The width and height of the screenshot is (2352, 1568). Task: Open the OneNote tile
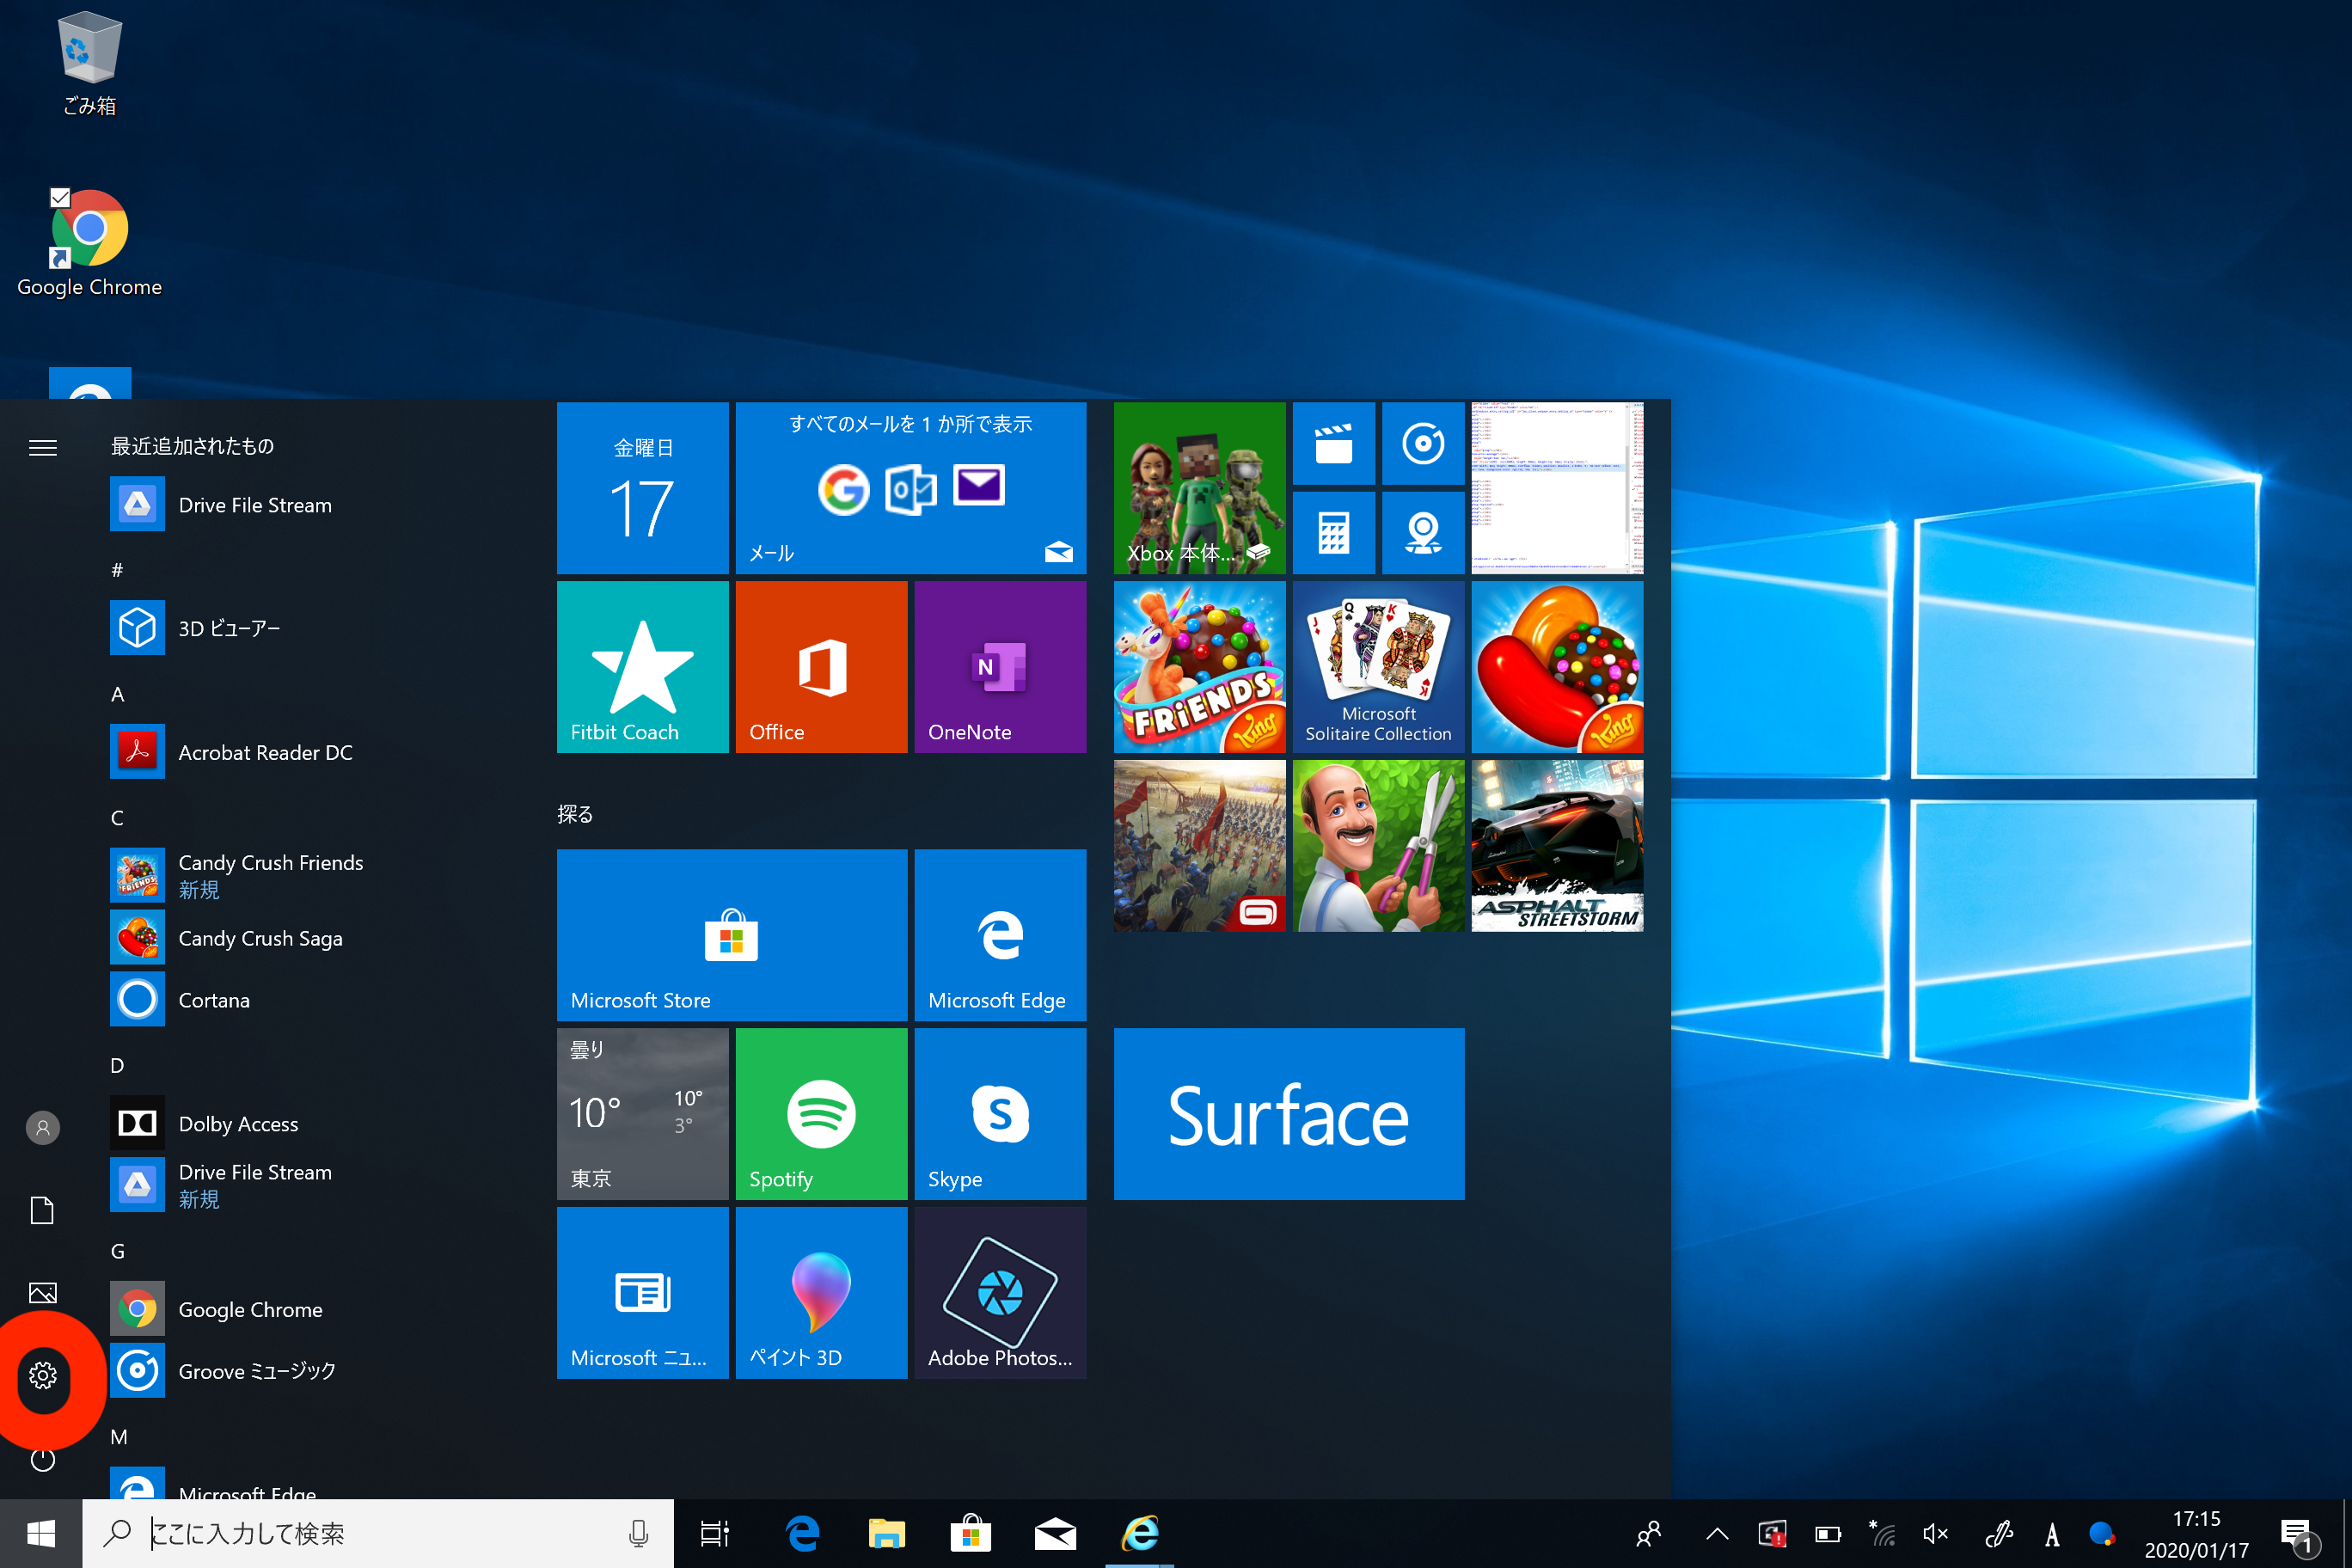pyautogui.click(x=1000, y=667)
